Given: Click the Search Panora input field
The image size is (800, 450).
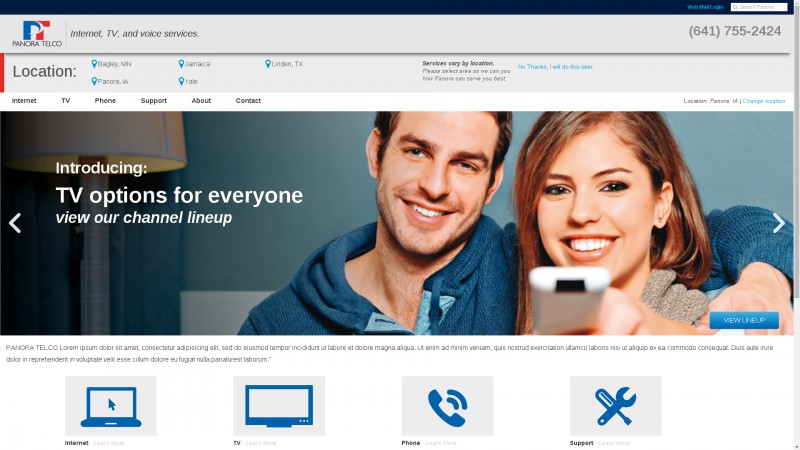Looking at the screenshot, I should tap(759, 7).
